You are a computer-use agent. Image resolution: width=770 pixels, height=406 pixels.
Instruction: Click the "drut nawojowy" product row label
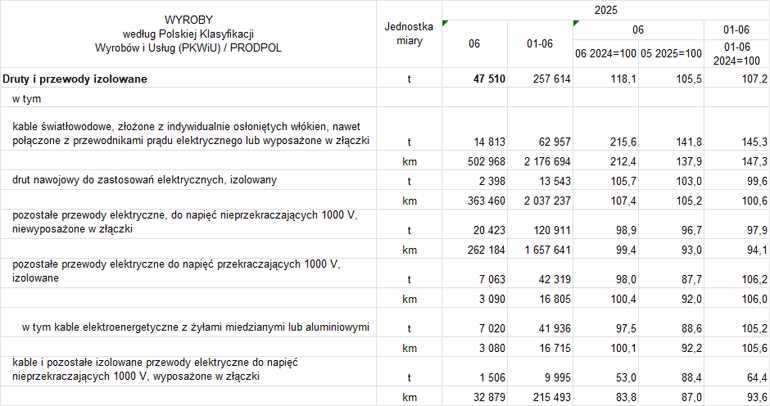(x=144, y=179)
